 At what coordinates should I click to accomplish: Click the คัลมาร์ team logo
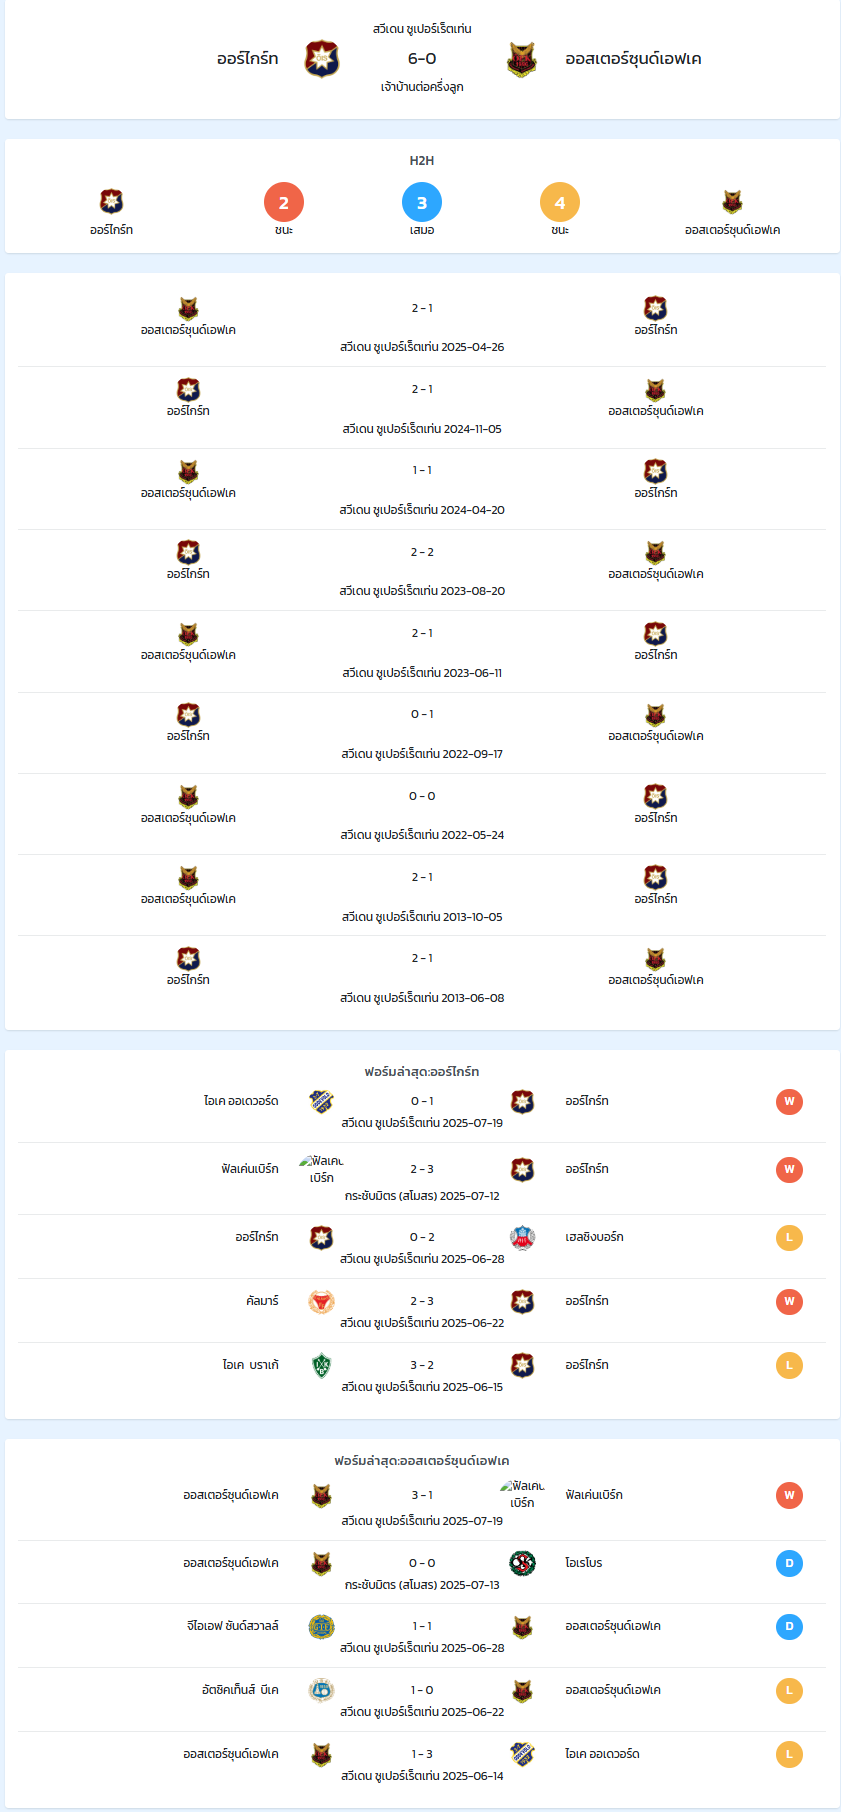tap(321, 1302)
